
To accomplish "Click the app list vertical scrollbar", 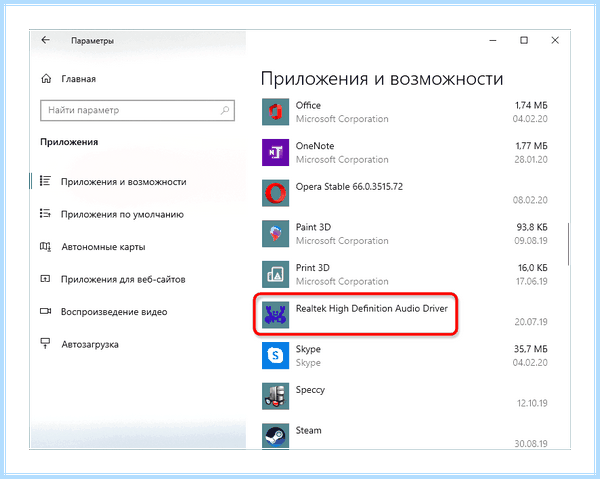I will [568, 244].
